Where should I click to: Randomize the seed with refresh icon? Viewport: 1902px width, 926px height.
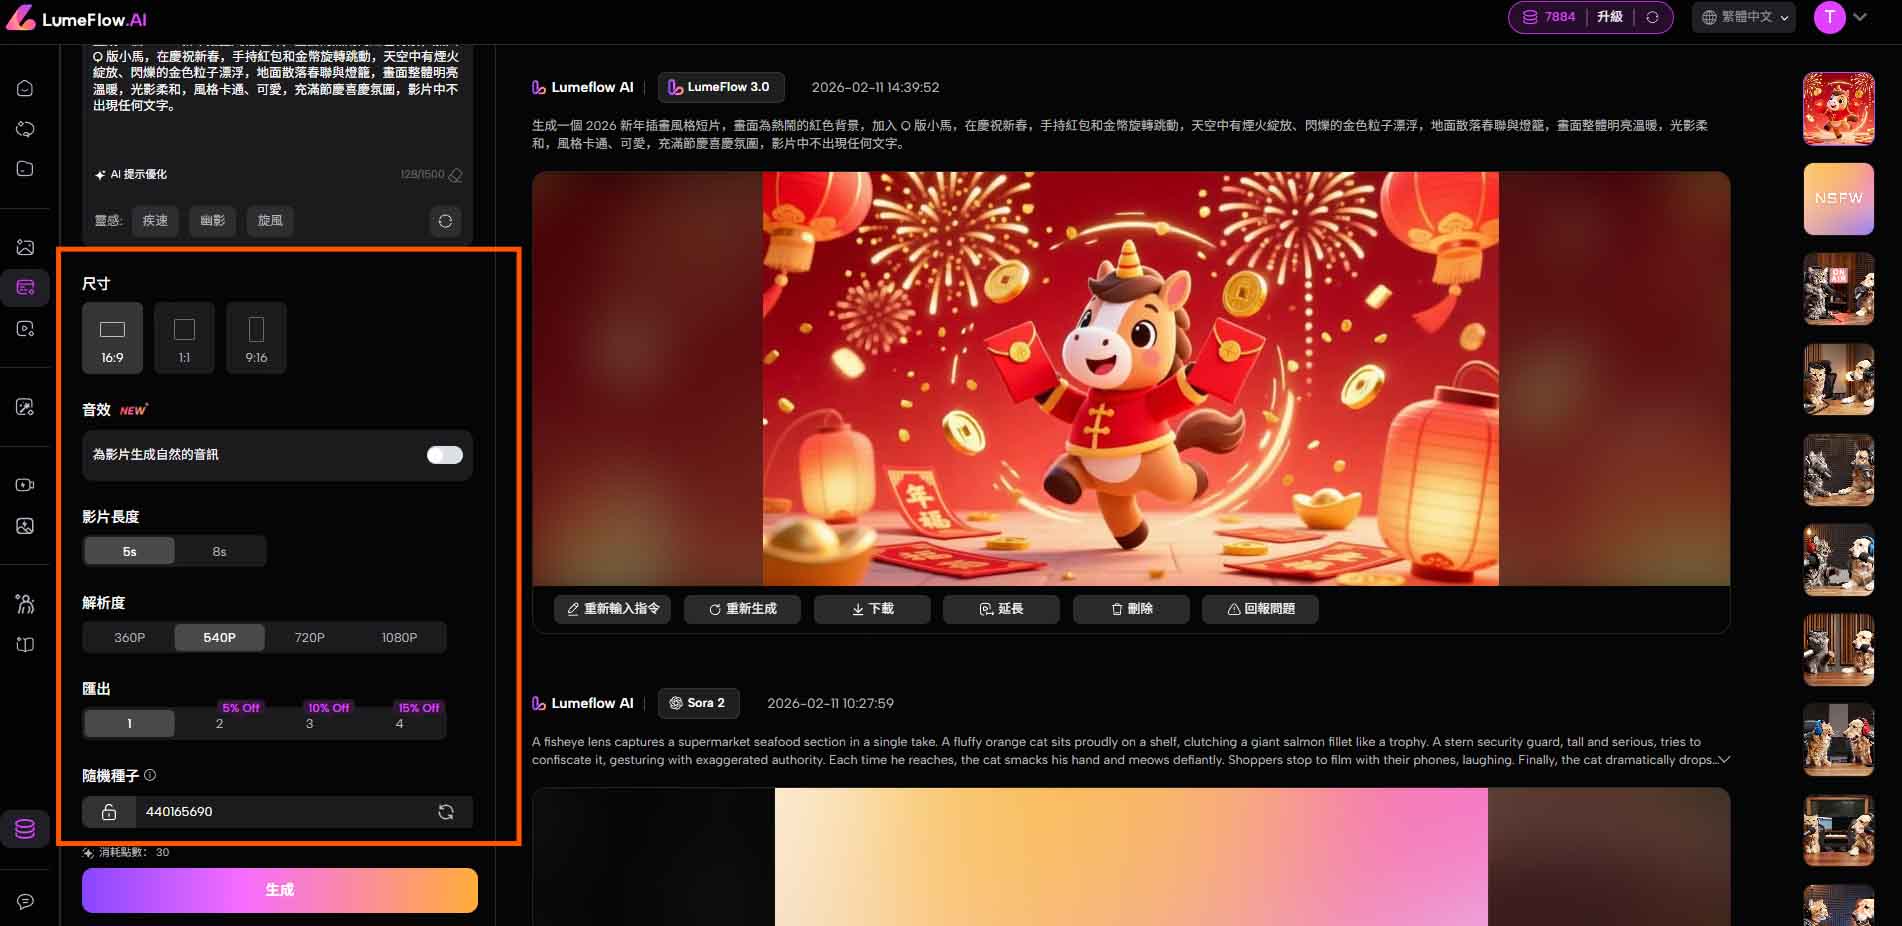446,812
